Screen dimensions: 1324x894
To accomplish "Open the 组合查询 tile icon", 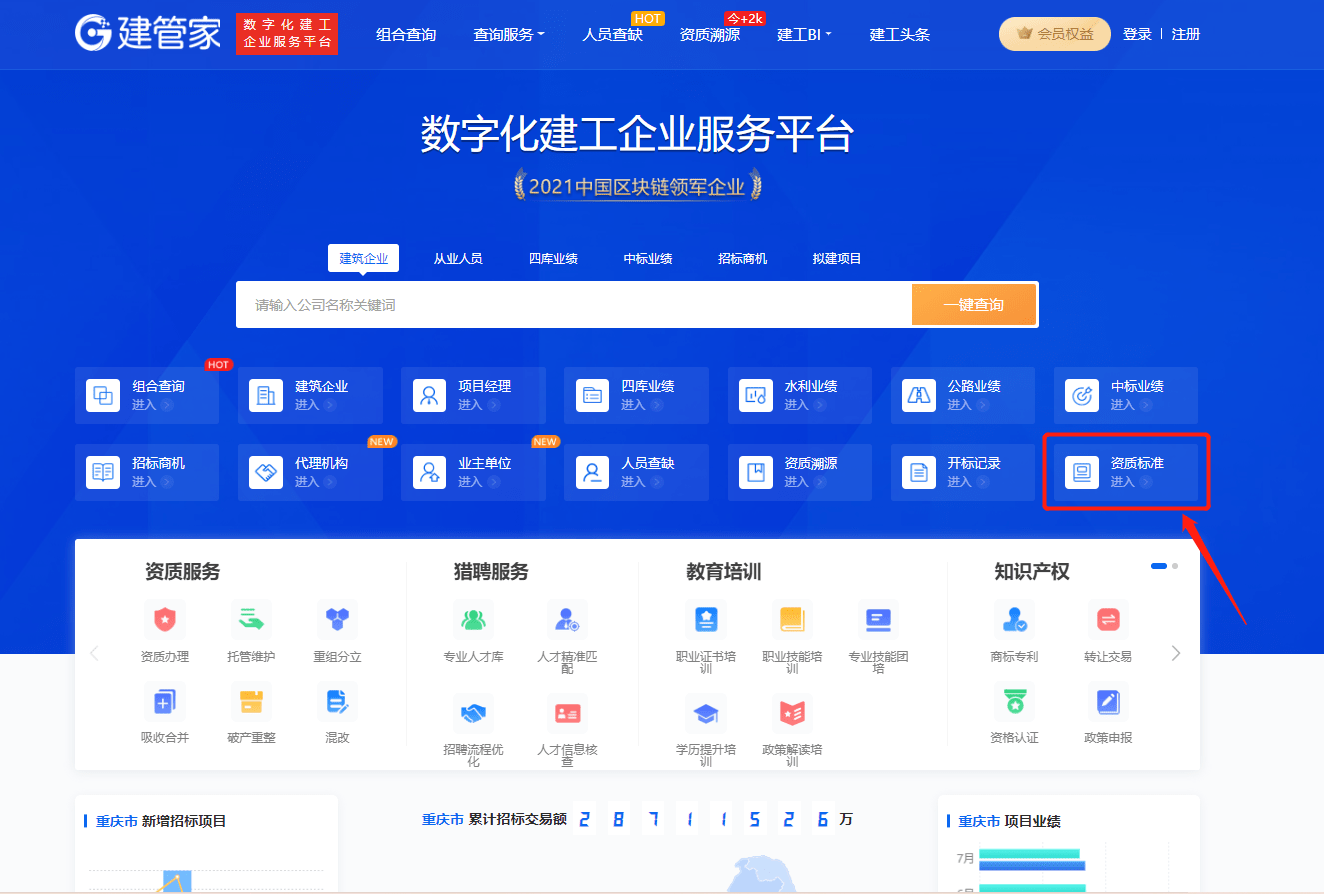I will click(x=102, y=395).
